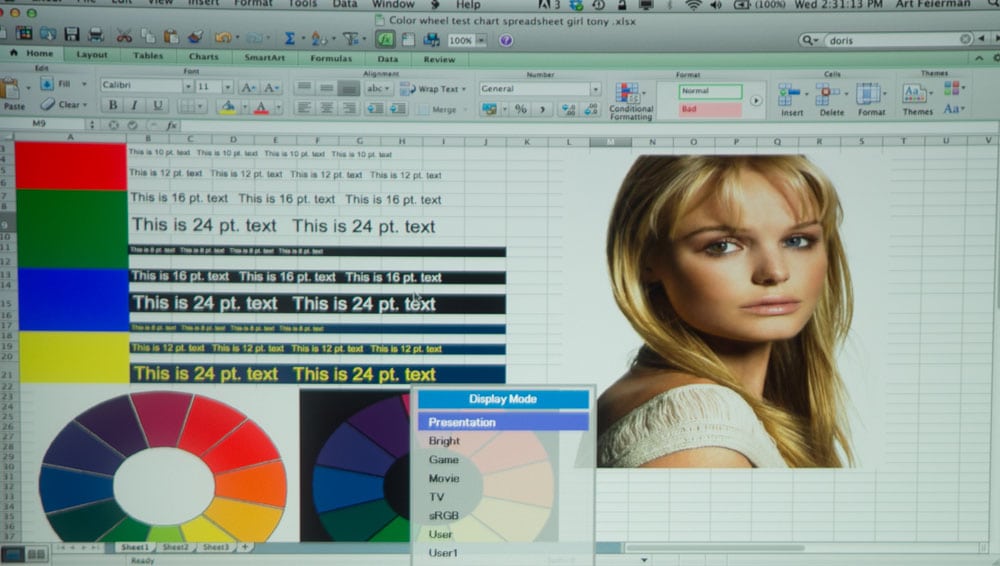
Task: Select the Format Painter brush icon
Action: click(196, 36)
